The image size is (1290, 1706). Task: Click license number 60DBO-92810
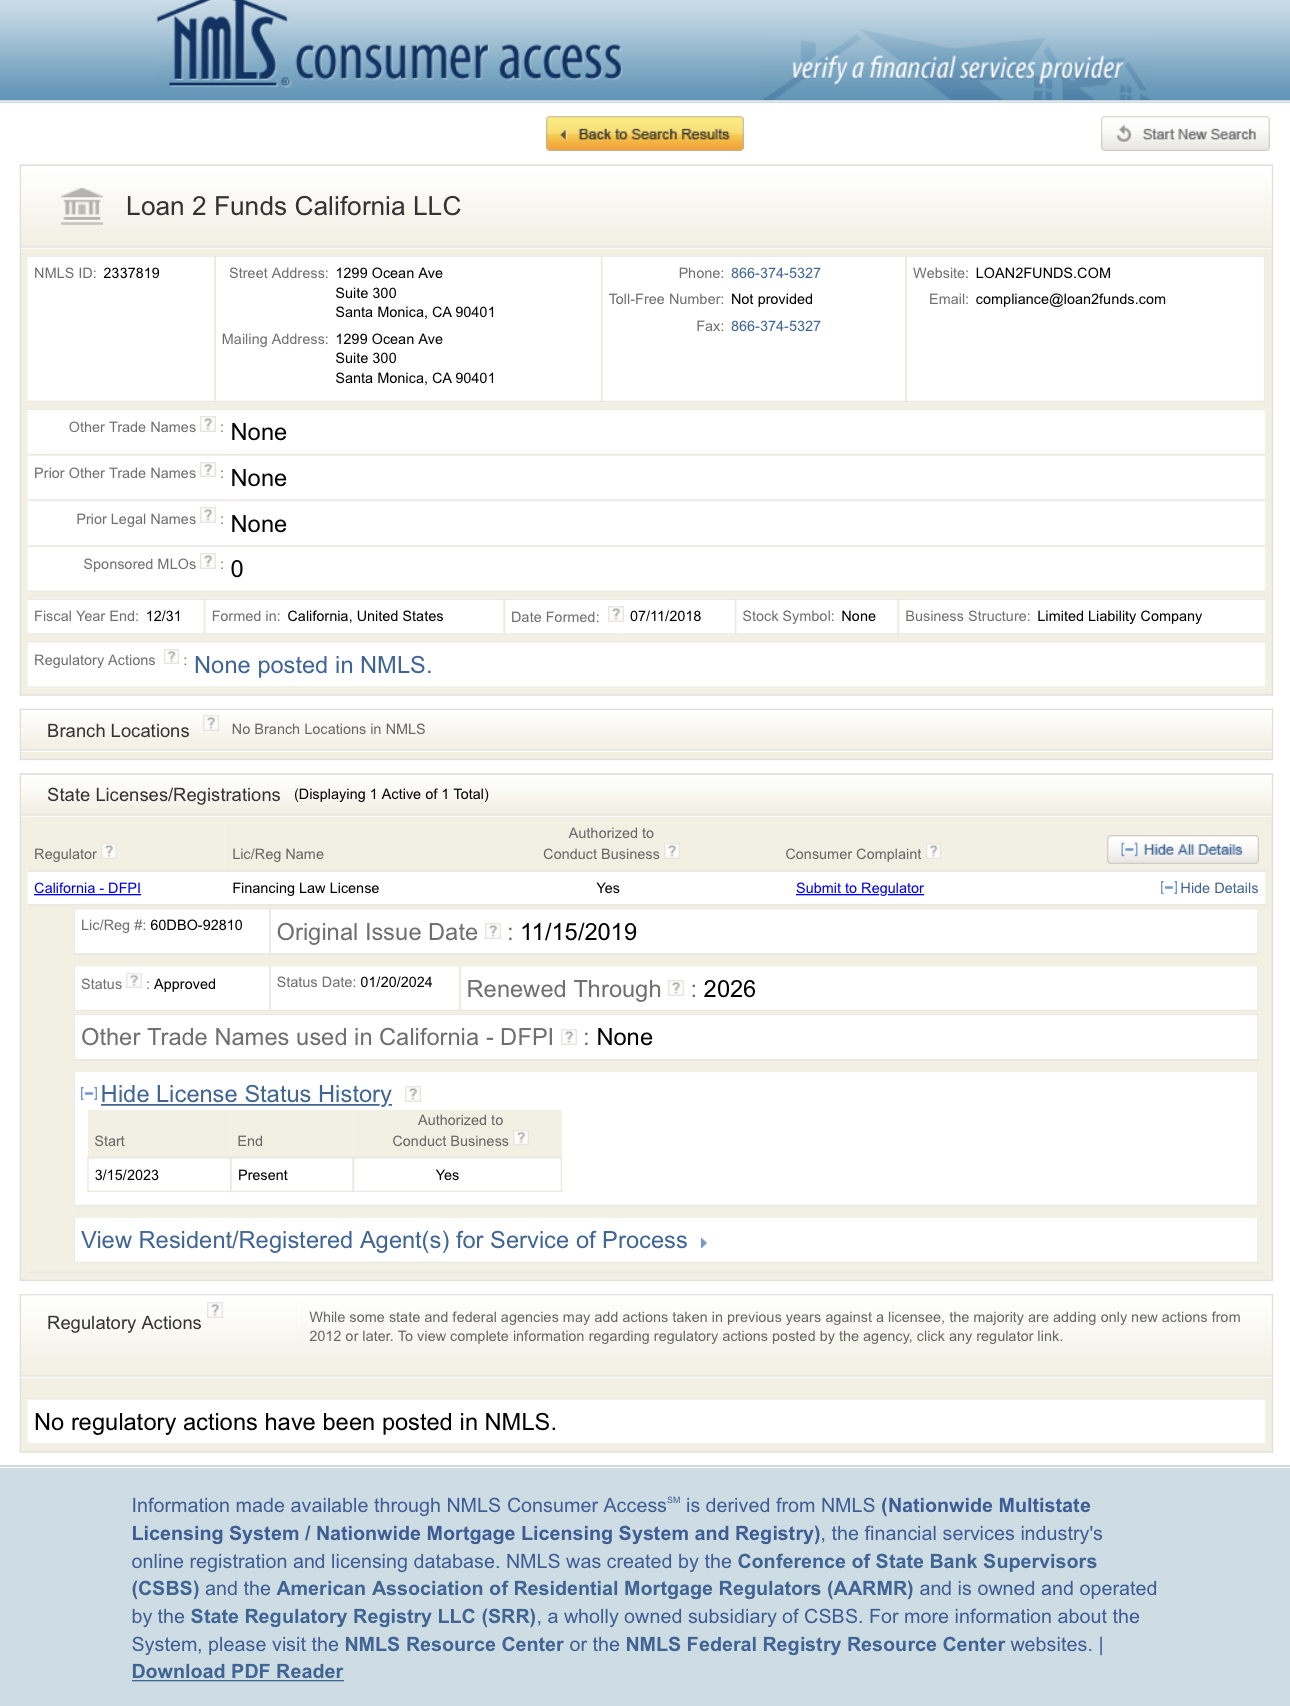(196, 925)
